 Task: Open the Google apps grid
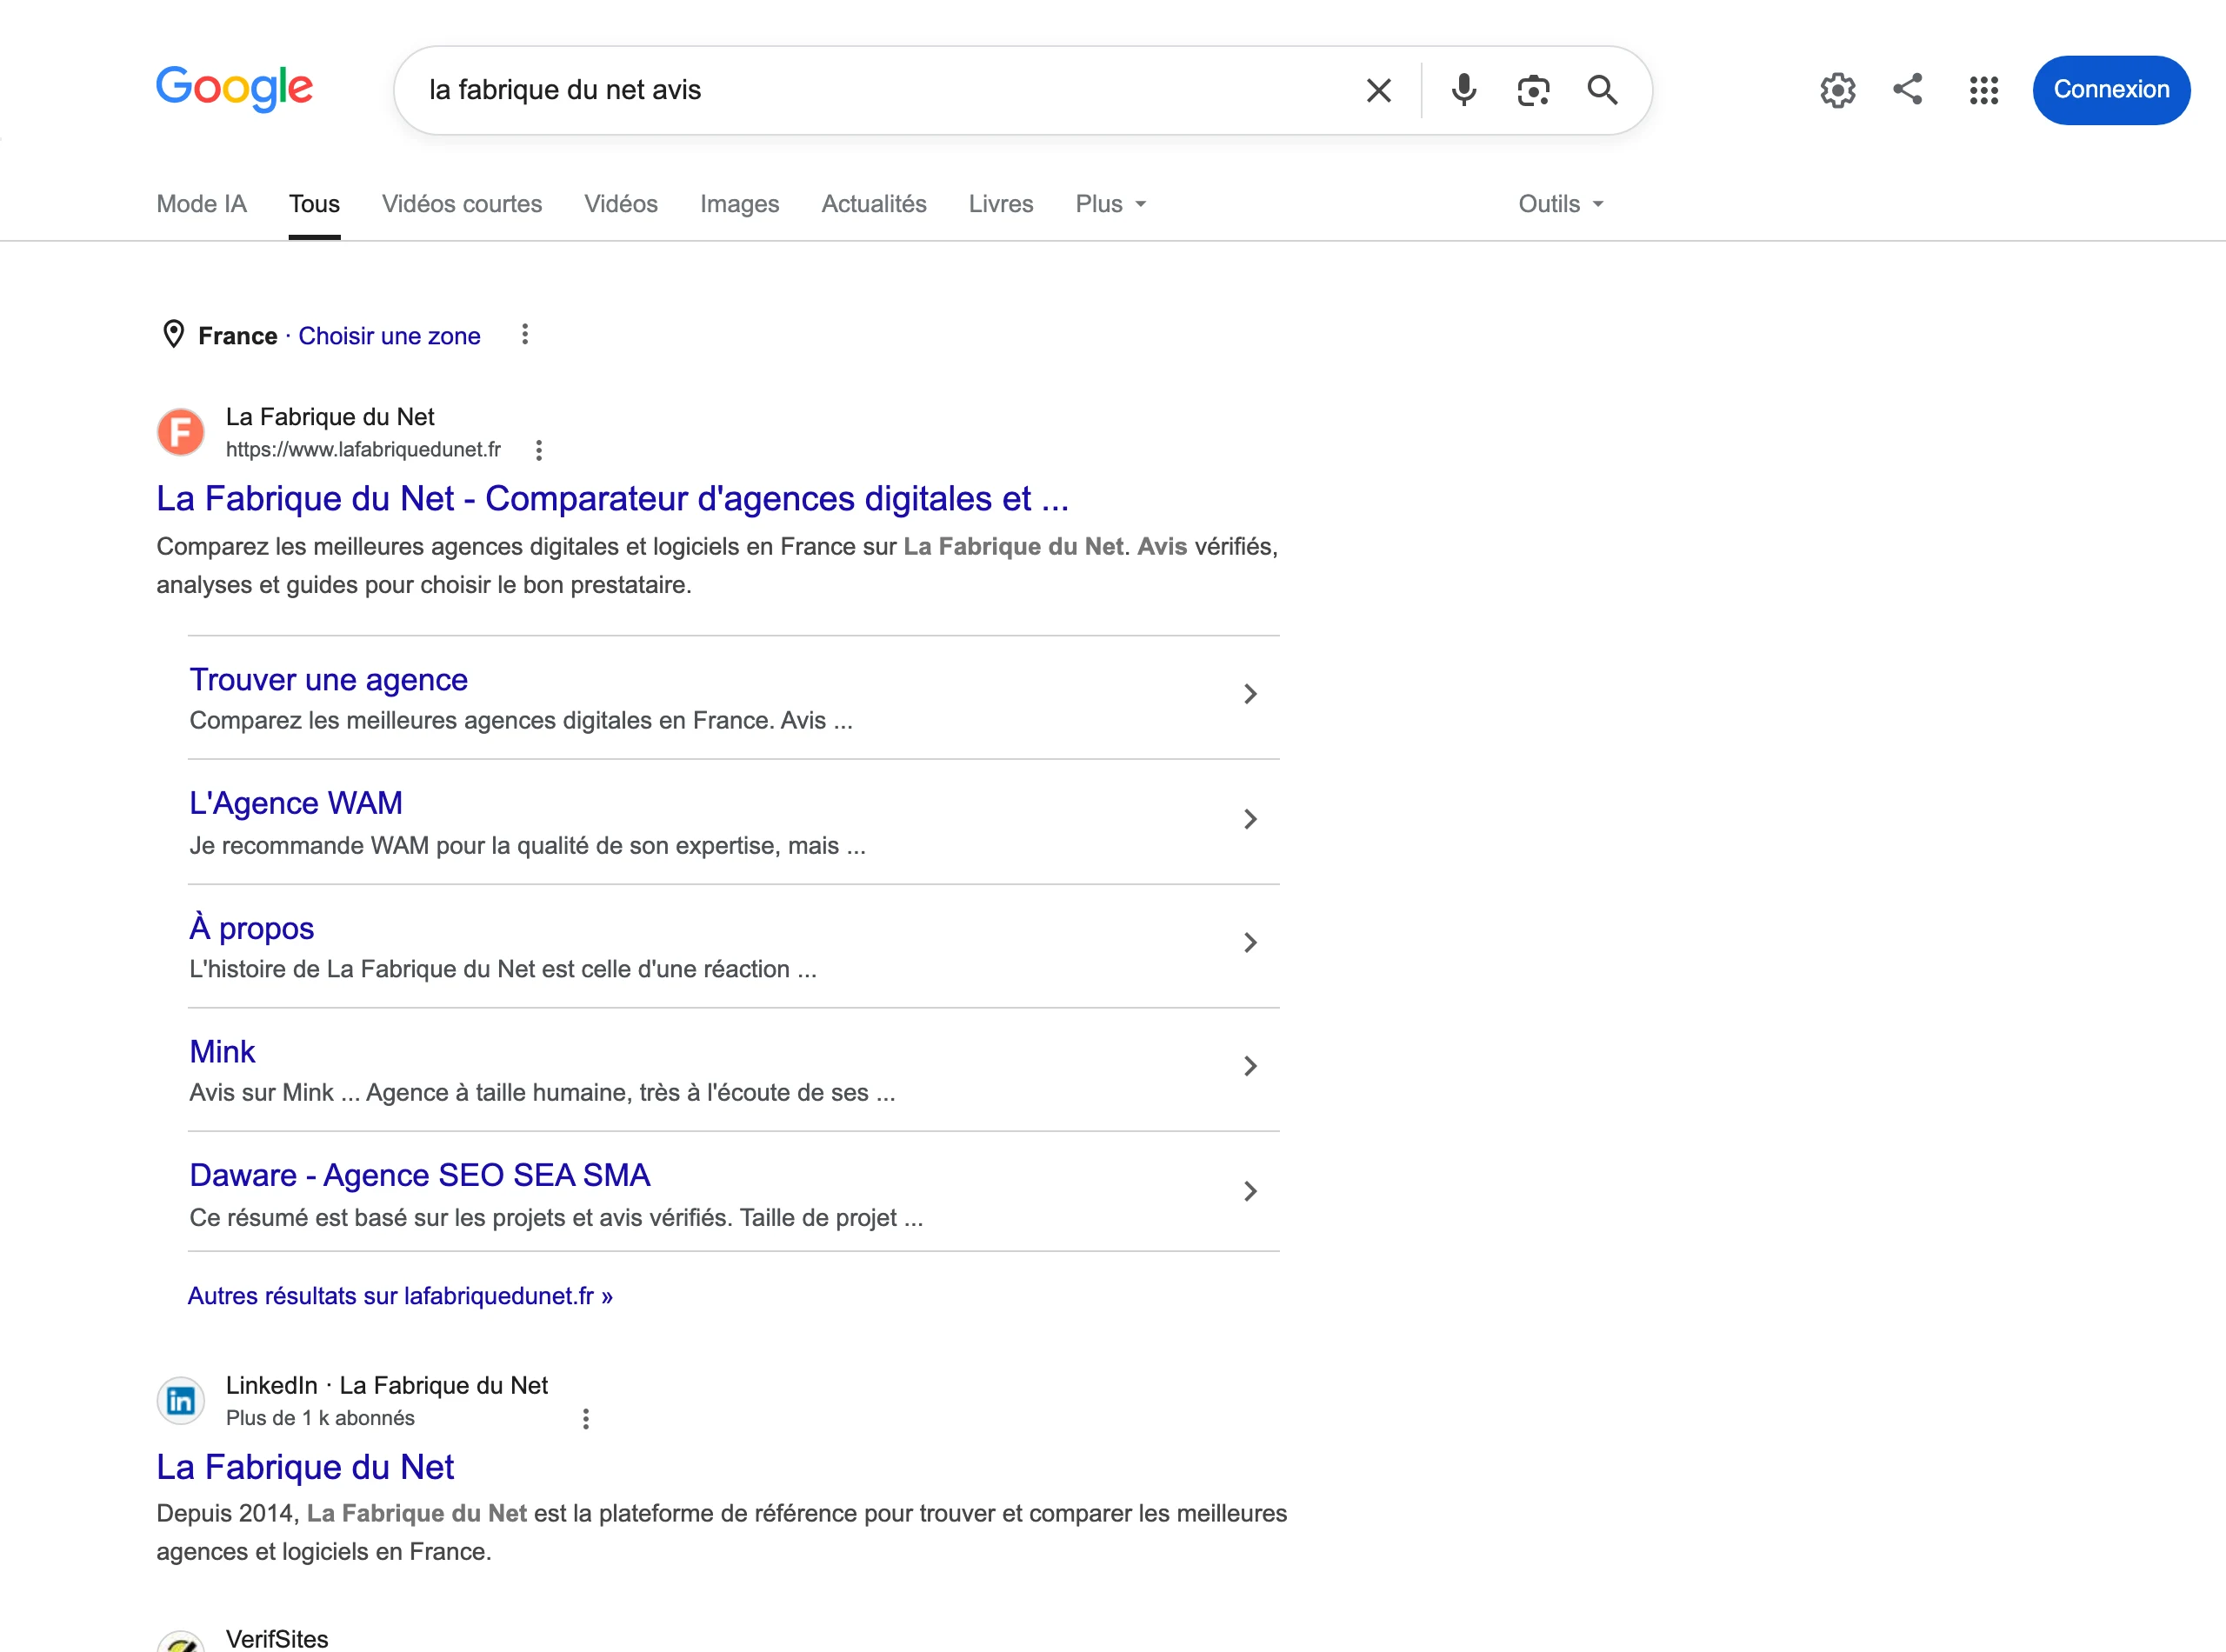coord(1983,90)
